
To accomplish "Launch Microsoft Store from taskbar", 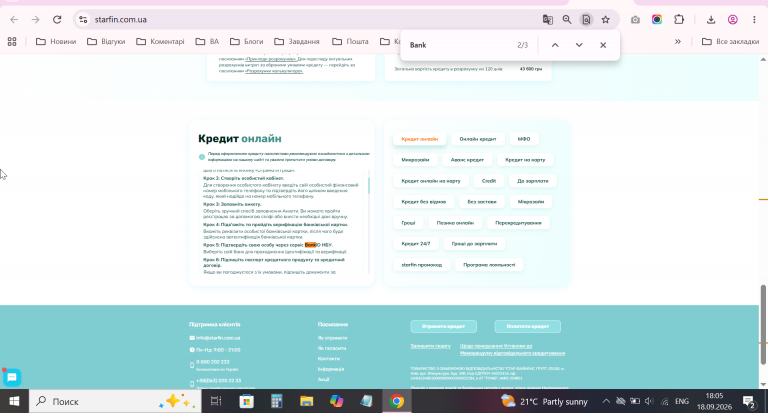I will (x=246, y=401).
